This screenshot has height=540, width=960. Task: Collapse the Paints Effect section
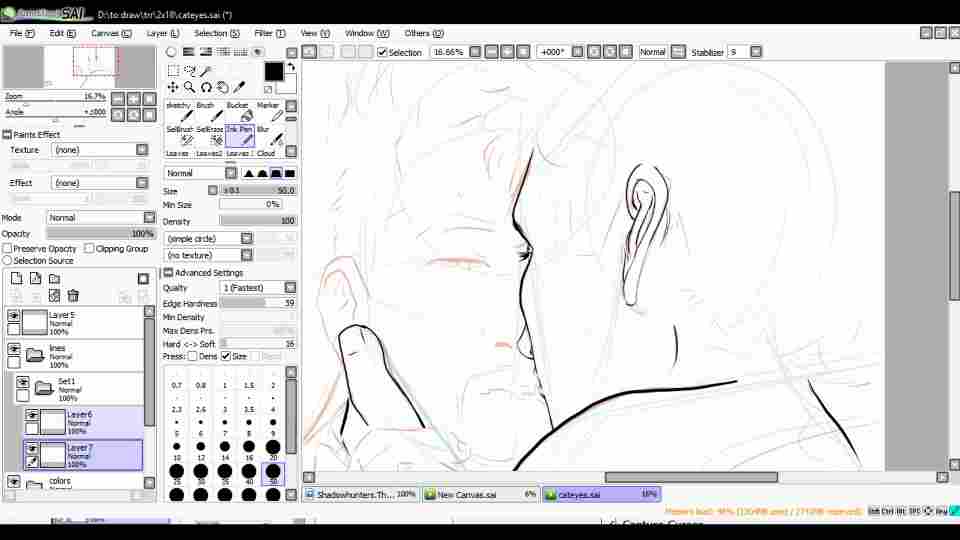pos(7,135)
